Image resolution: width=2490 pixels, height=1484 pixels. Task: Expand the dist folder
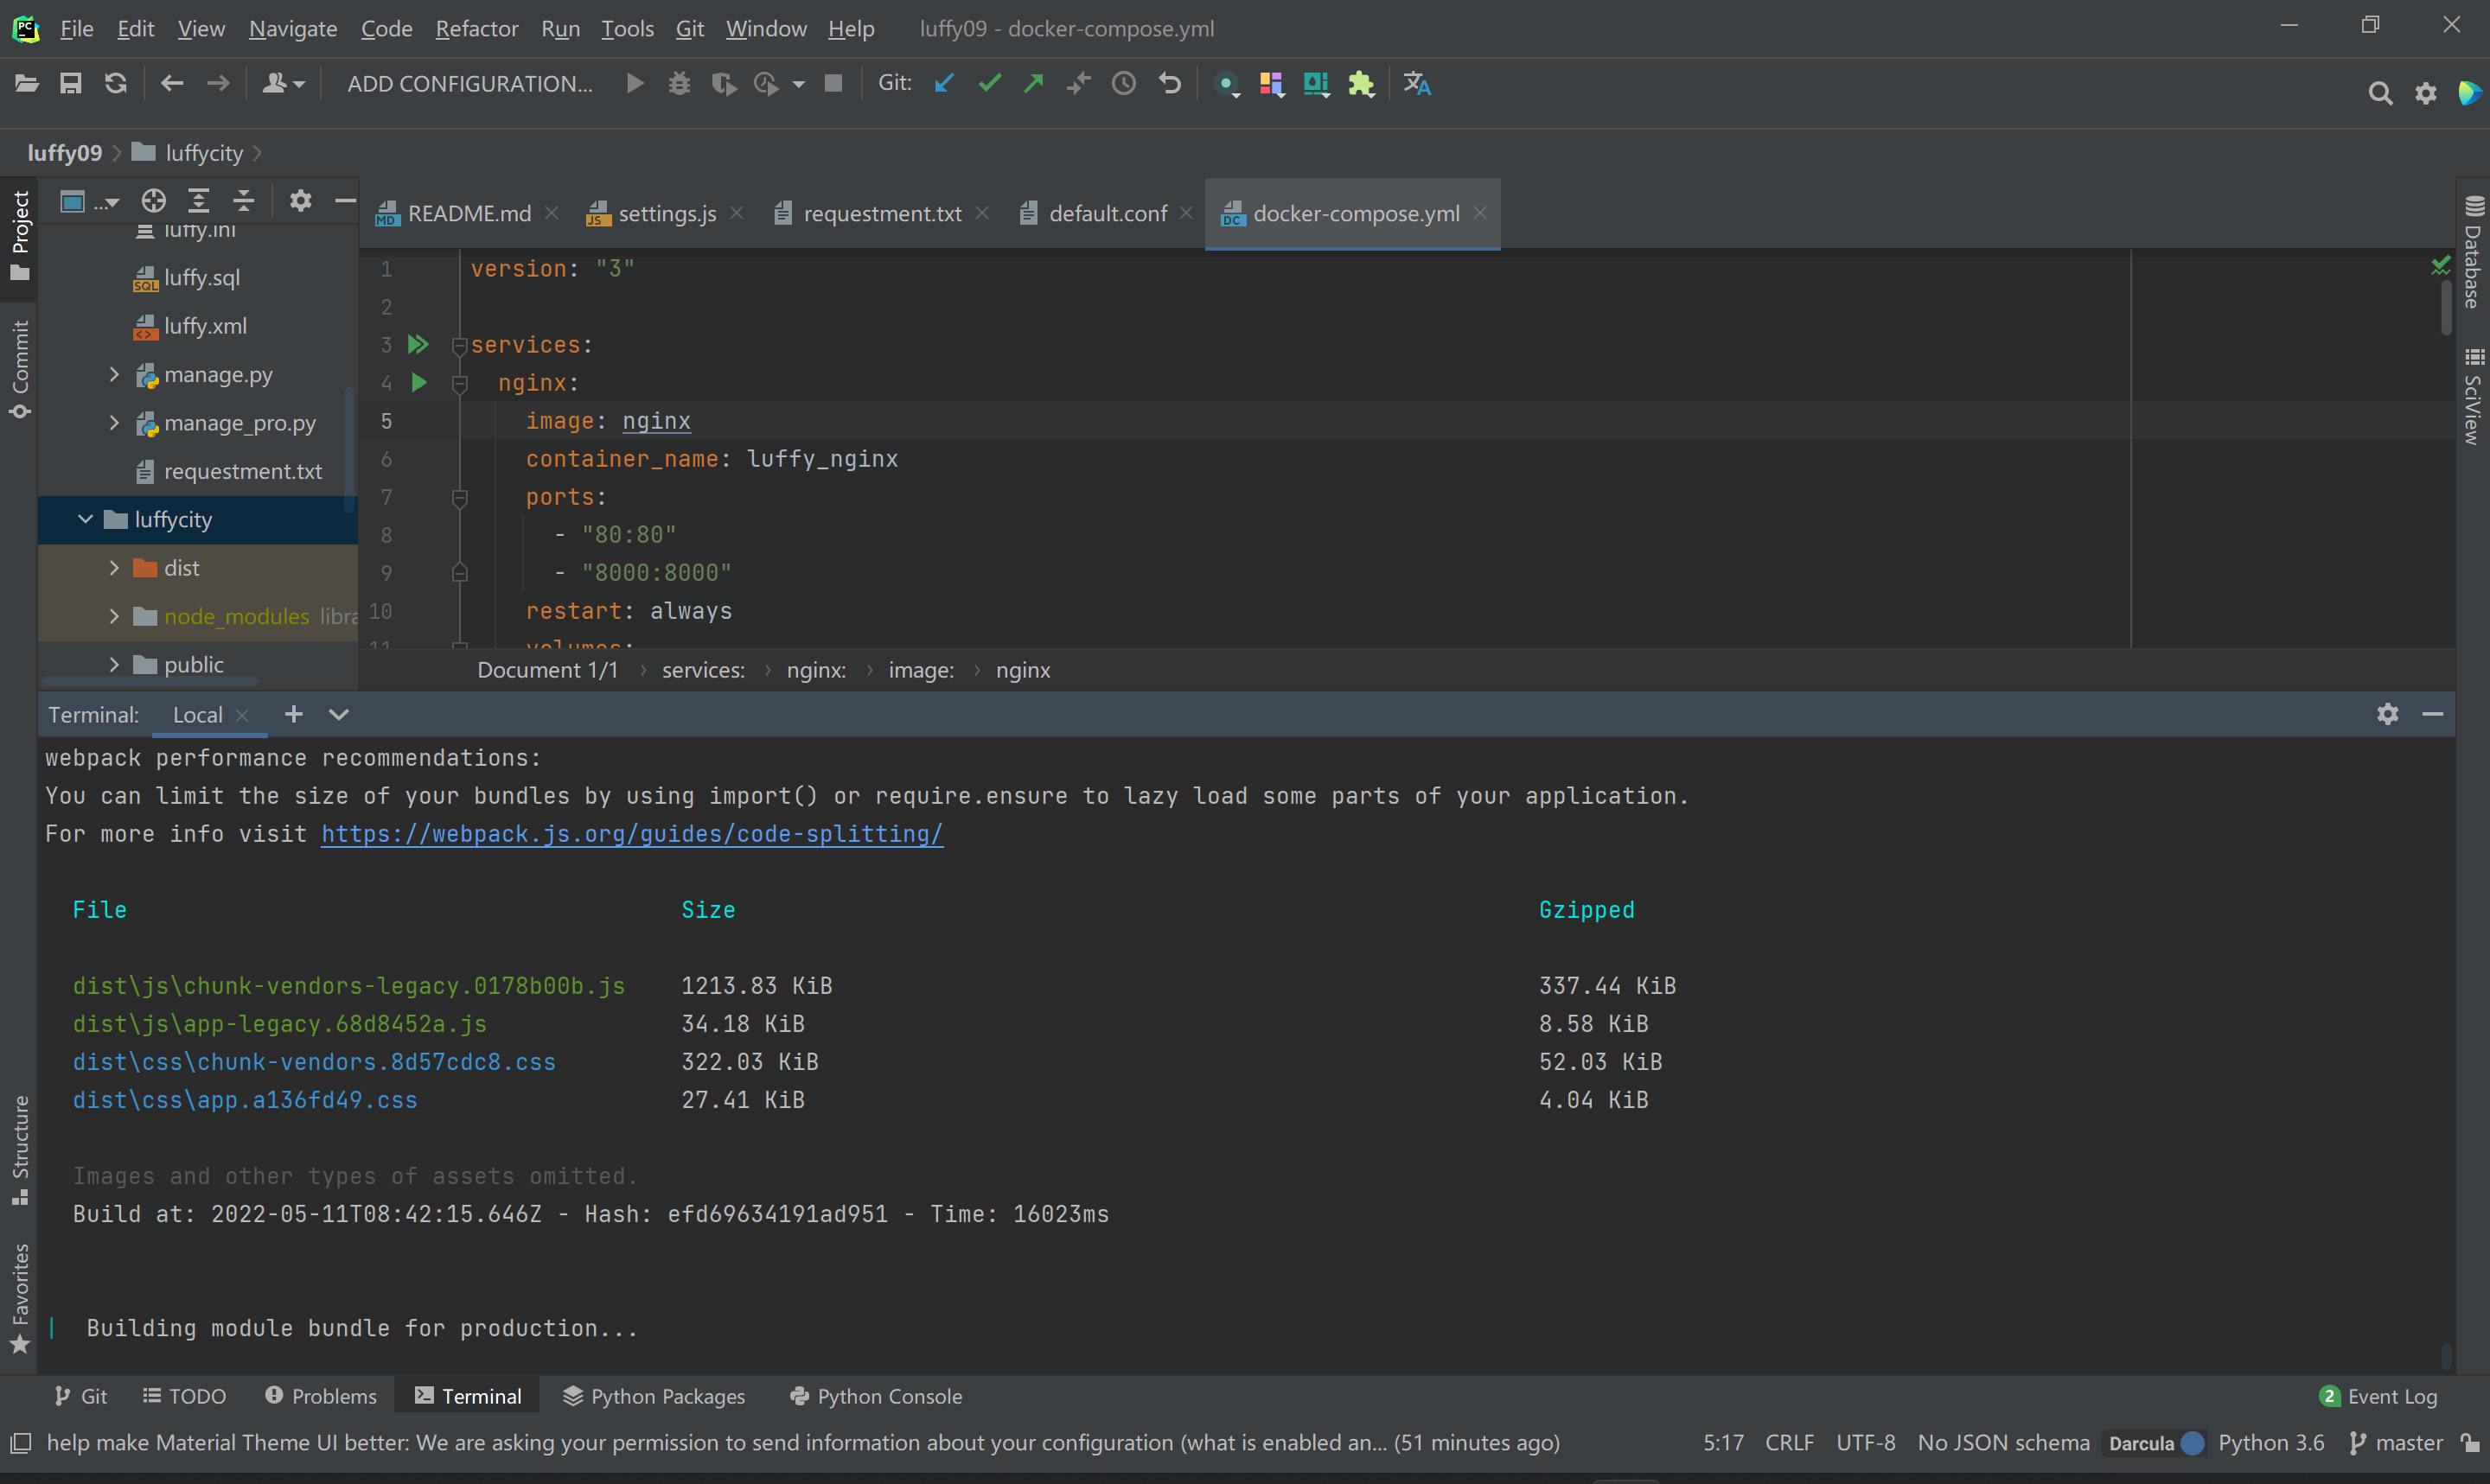coord(114,568)
